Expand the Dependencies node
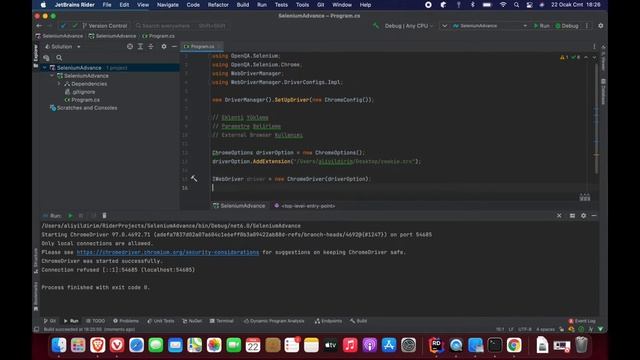640x360 pixels. (x=59, y=84)
